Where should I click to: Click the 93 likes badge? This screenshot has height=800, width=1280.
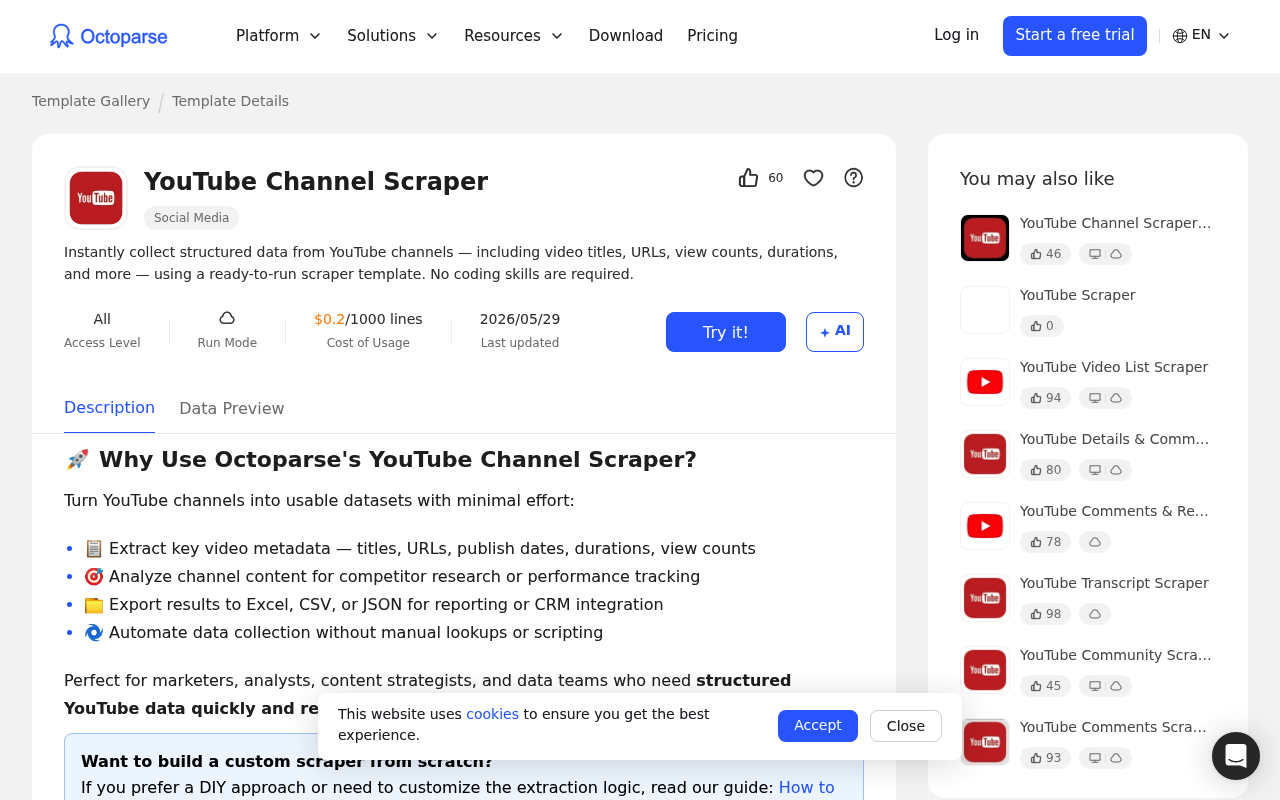(1045, 758)
